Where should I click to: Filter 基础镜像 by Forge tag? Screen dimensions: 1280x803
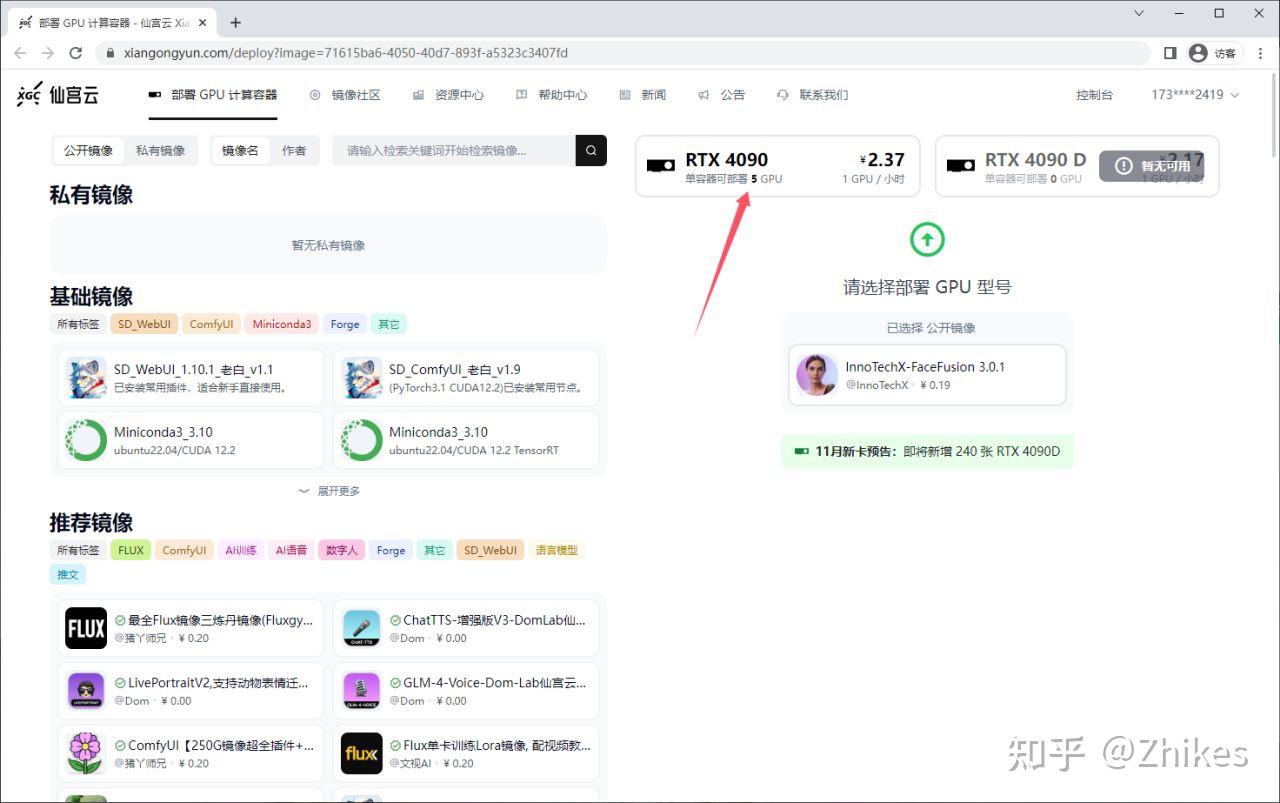click(345, 324)
